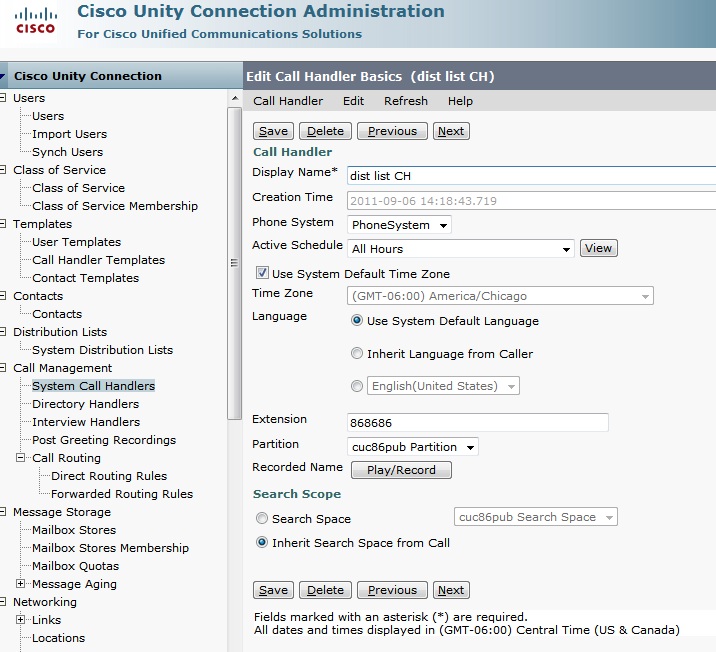716x652 pixels.
Task: Select Use System Default Language radio
Action: pos(357,321)
